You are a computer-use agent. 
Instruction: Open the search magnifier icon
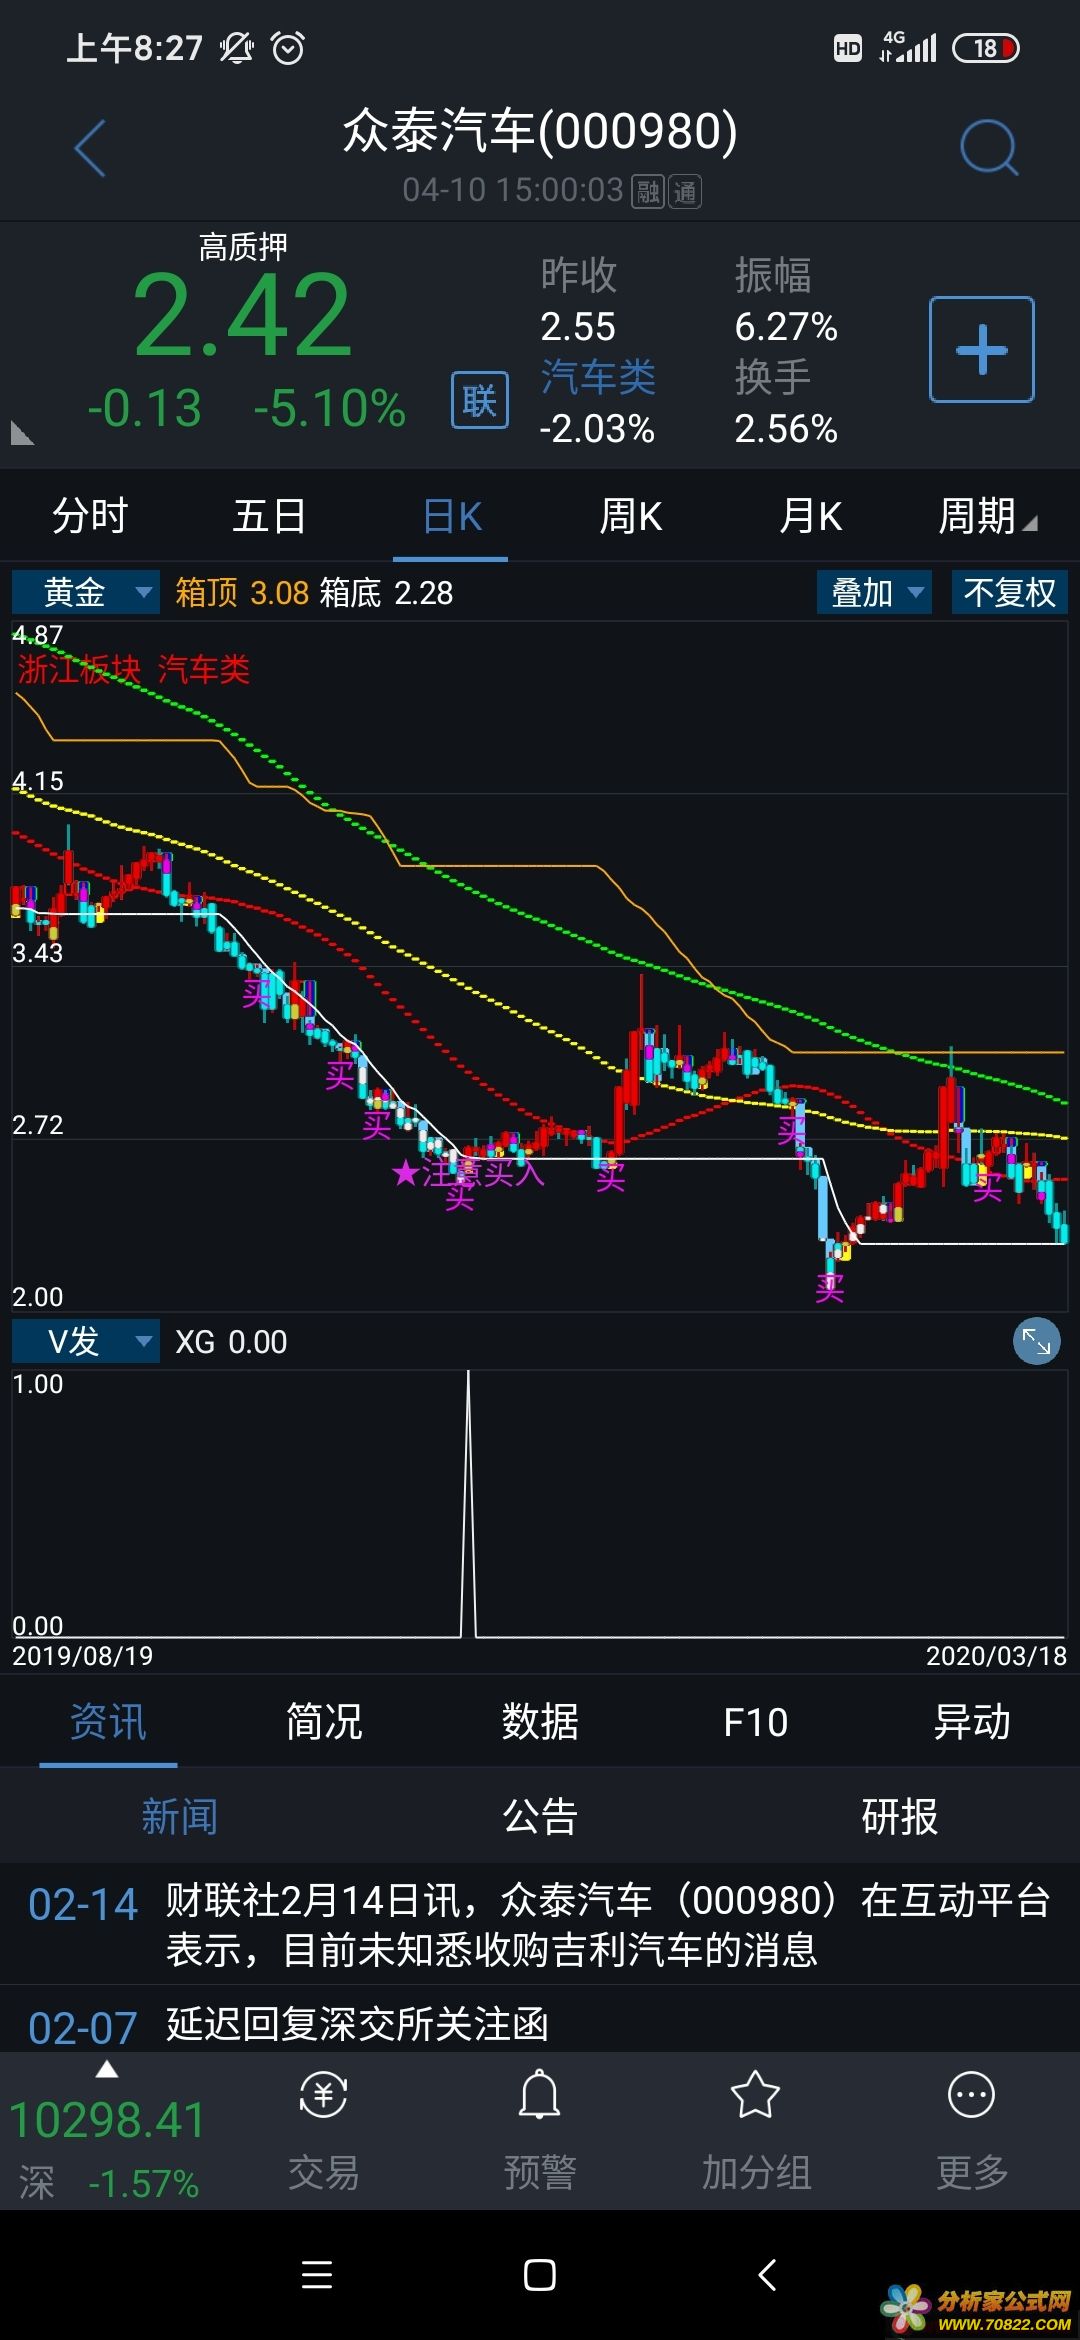(989, 148)
